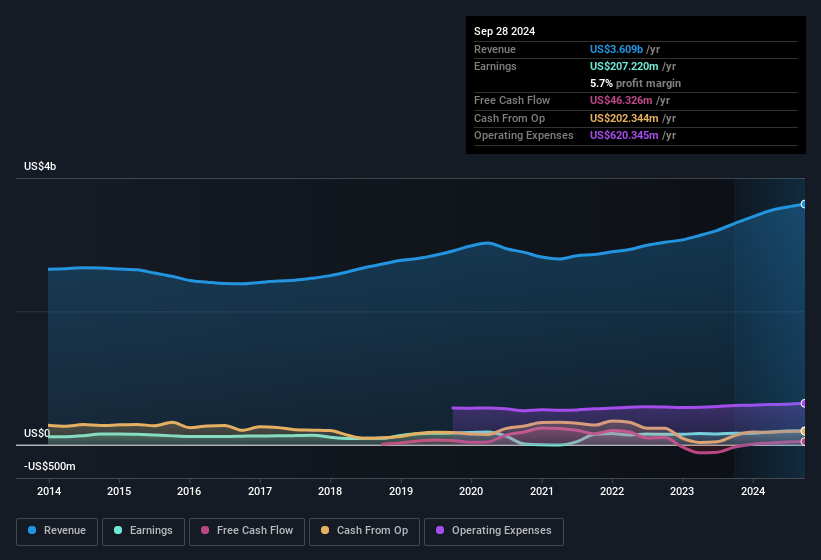Toggle the Earnings legend button

click(143, 531)
